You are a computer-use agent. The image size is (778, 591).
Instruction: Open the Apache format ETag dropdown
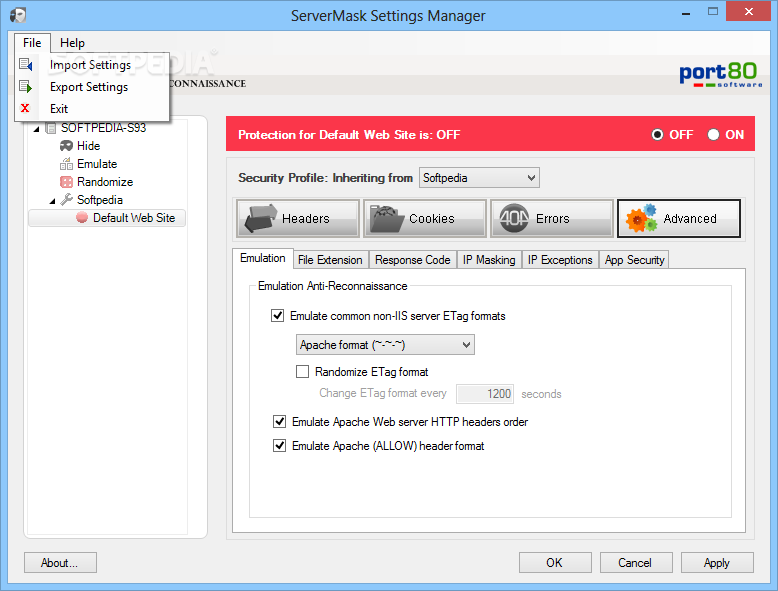(x=385, y=345)
